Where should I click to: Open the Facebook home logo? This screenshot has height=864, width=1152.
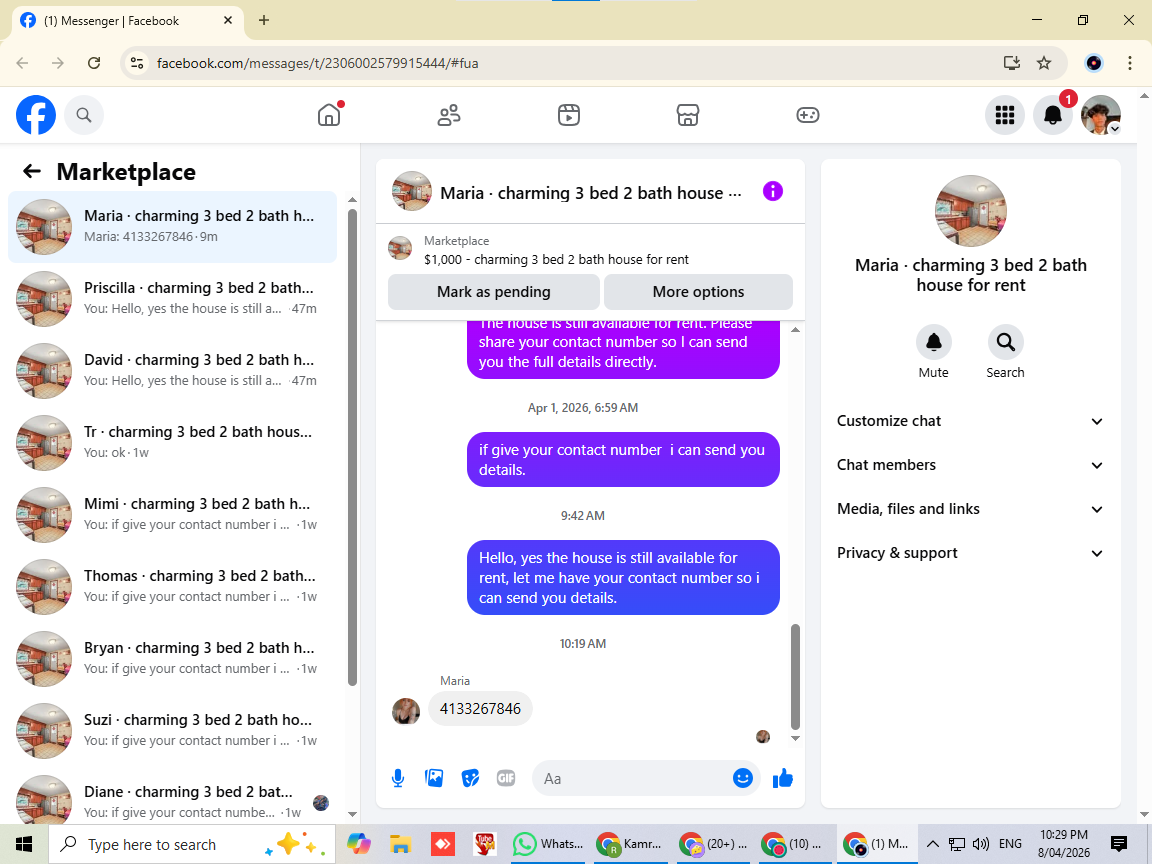pyautogui.click(x=36, y=115)
